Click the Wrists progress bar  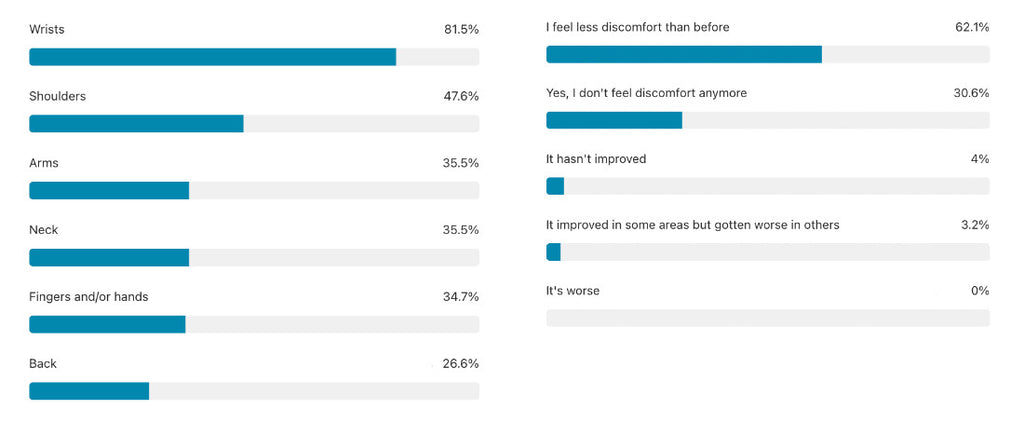coord(254,57)
